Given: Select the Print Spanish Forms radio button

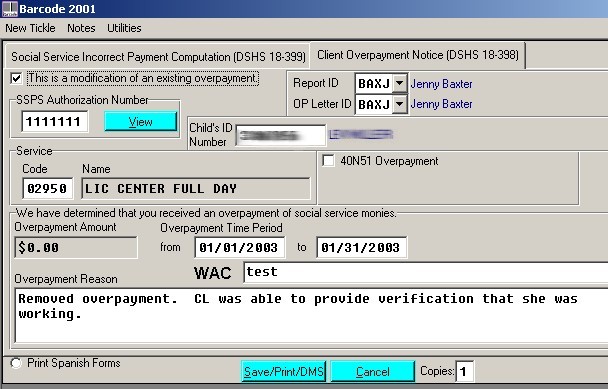Looking at the screenshot, I should click(x=16, y=363).
